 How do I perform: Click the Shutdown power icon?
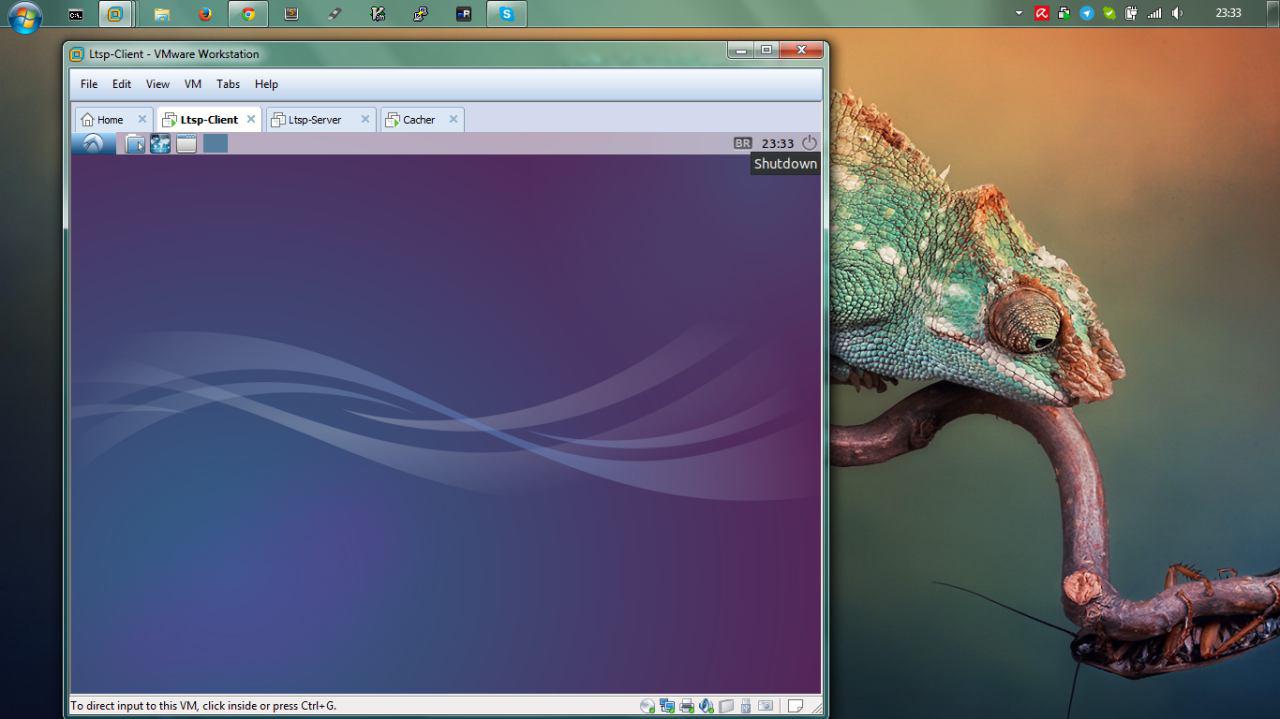[810, 143]
